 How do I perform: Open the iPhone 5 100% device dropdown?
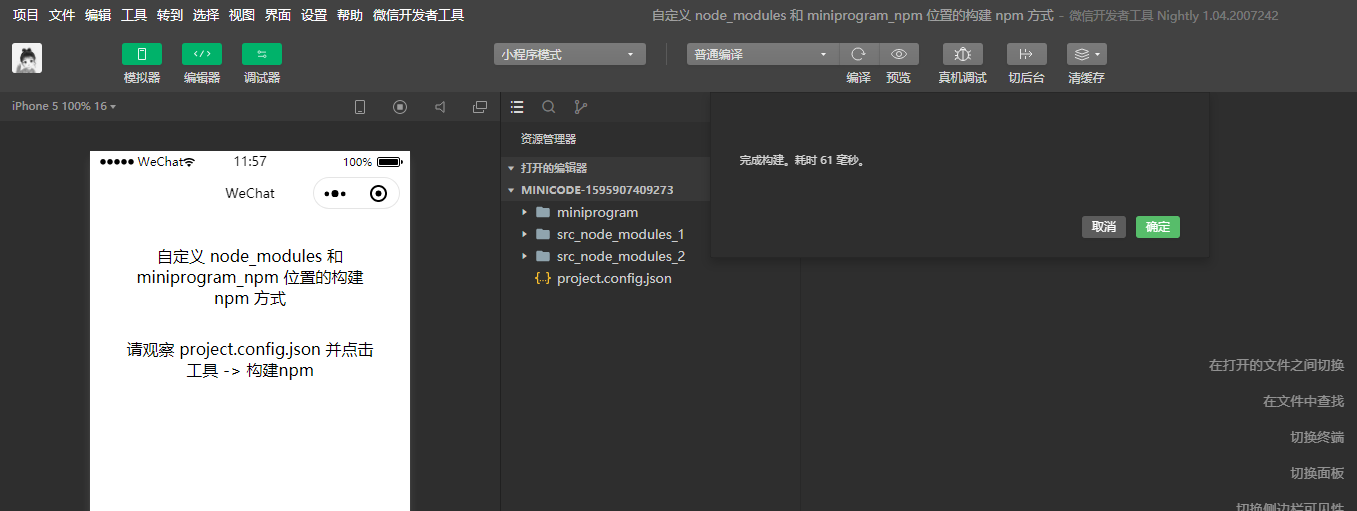point(64,106)
